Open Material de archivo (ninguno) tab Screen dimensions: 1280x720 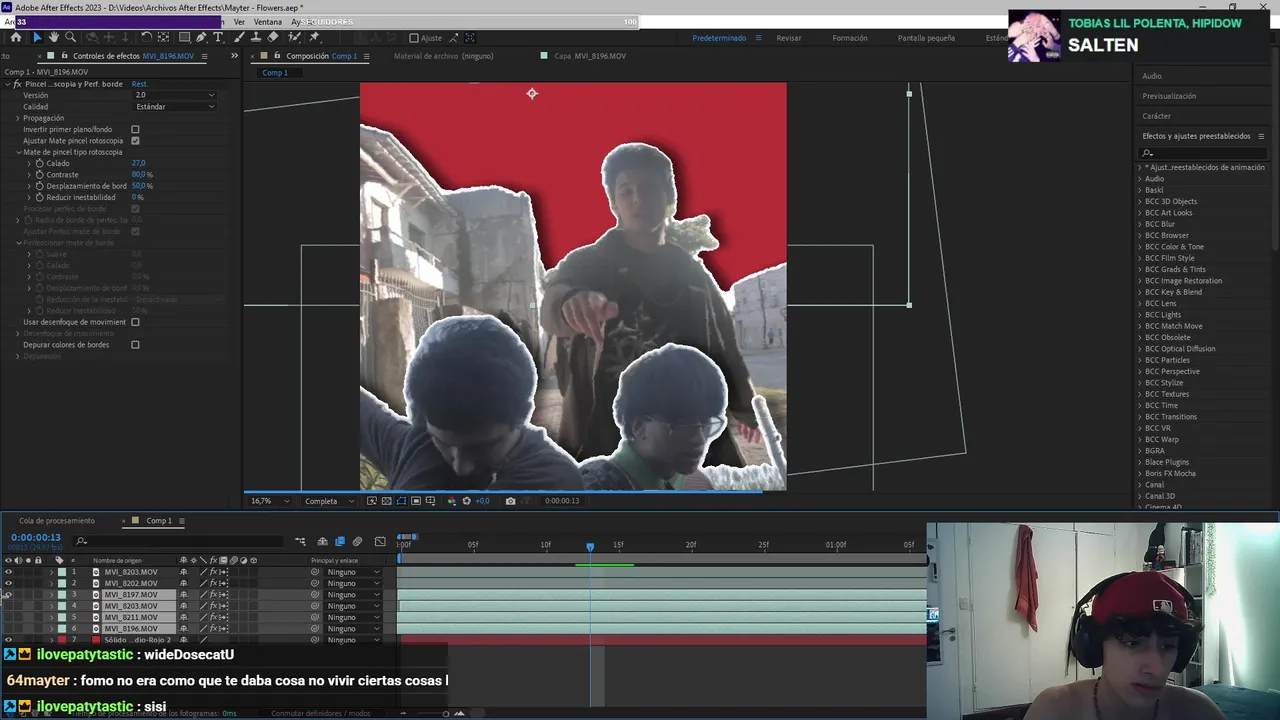(x=443, y=56)
